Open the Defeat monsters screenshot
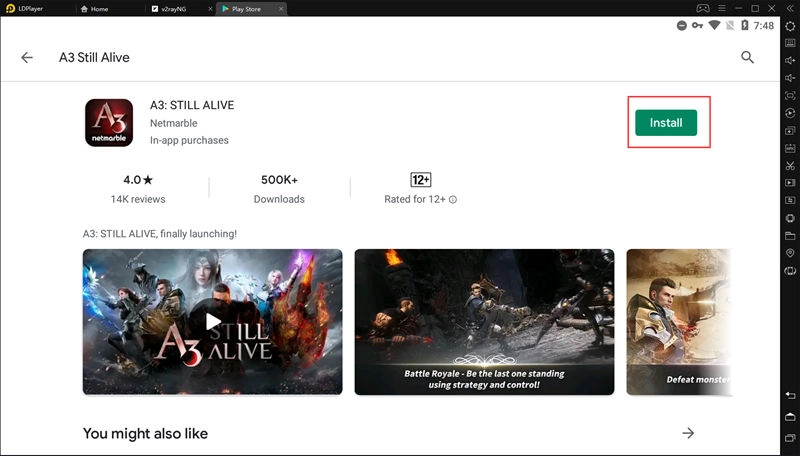 click(x=679, y=322)
